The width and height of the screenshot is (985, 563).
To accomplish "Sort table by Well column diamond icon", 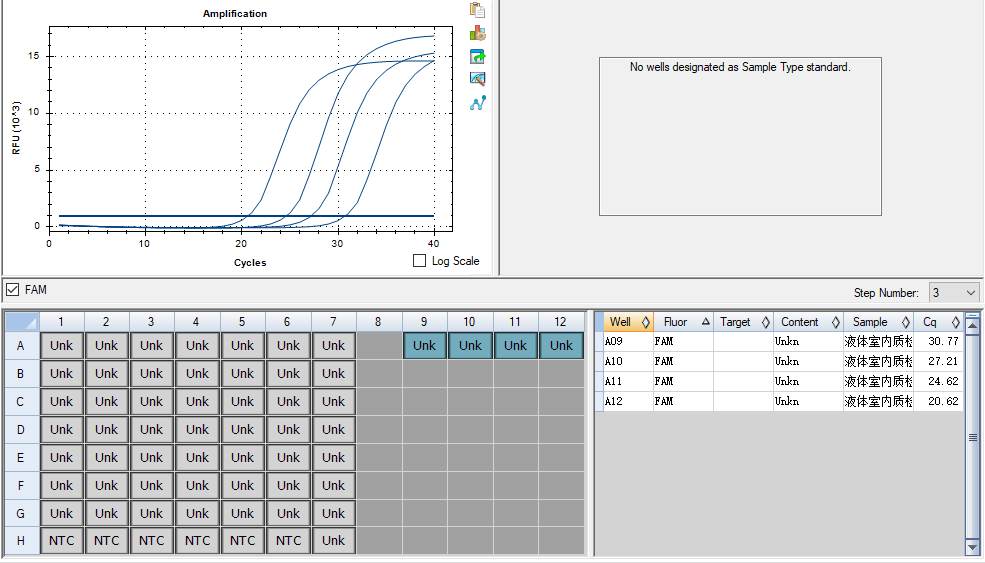I will [x=645, y=322].
